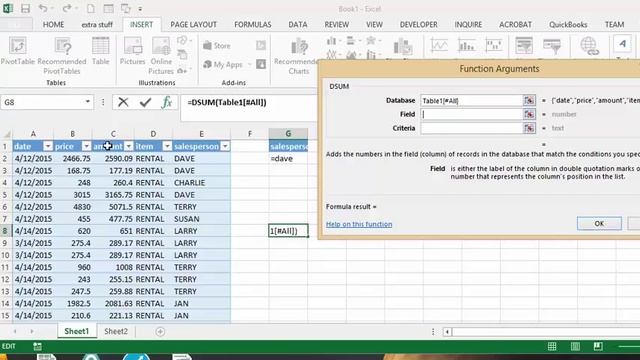
Task: Click into the Criteria input box
Action: 472,128
